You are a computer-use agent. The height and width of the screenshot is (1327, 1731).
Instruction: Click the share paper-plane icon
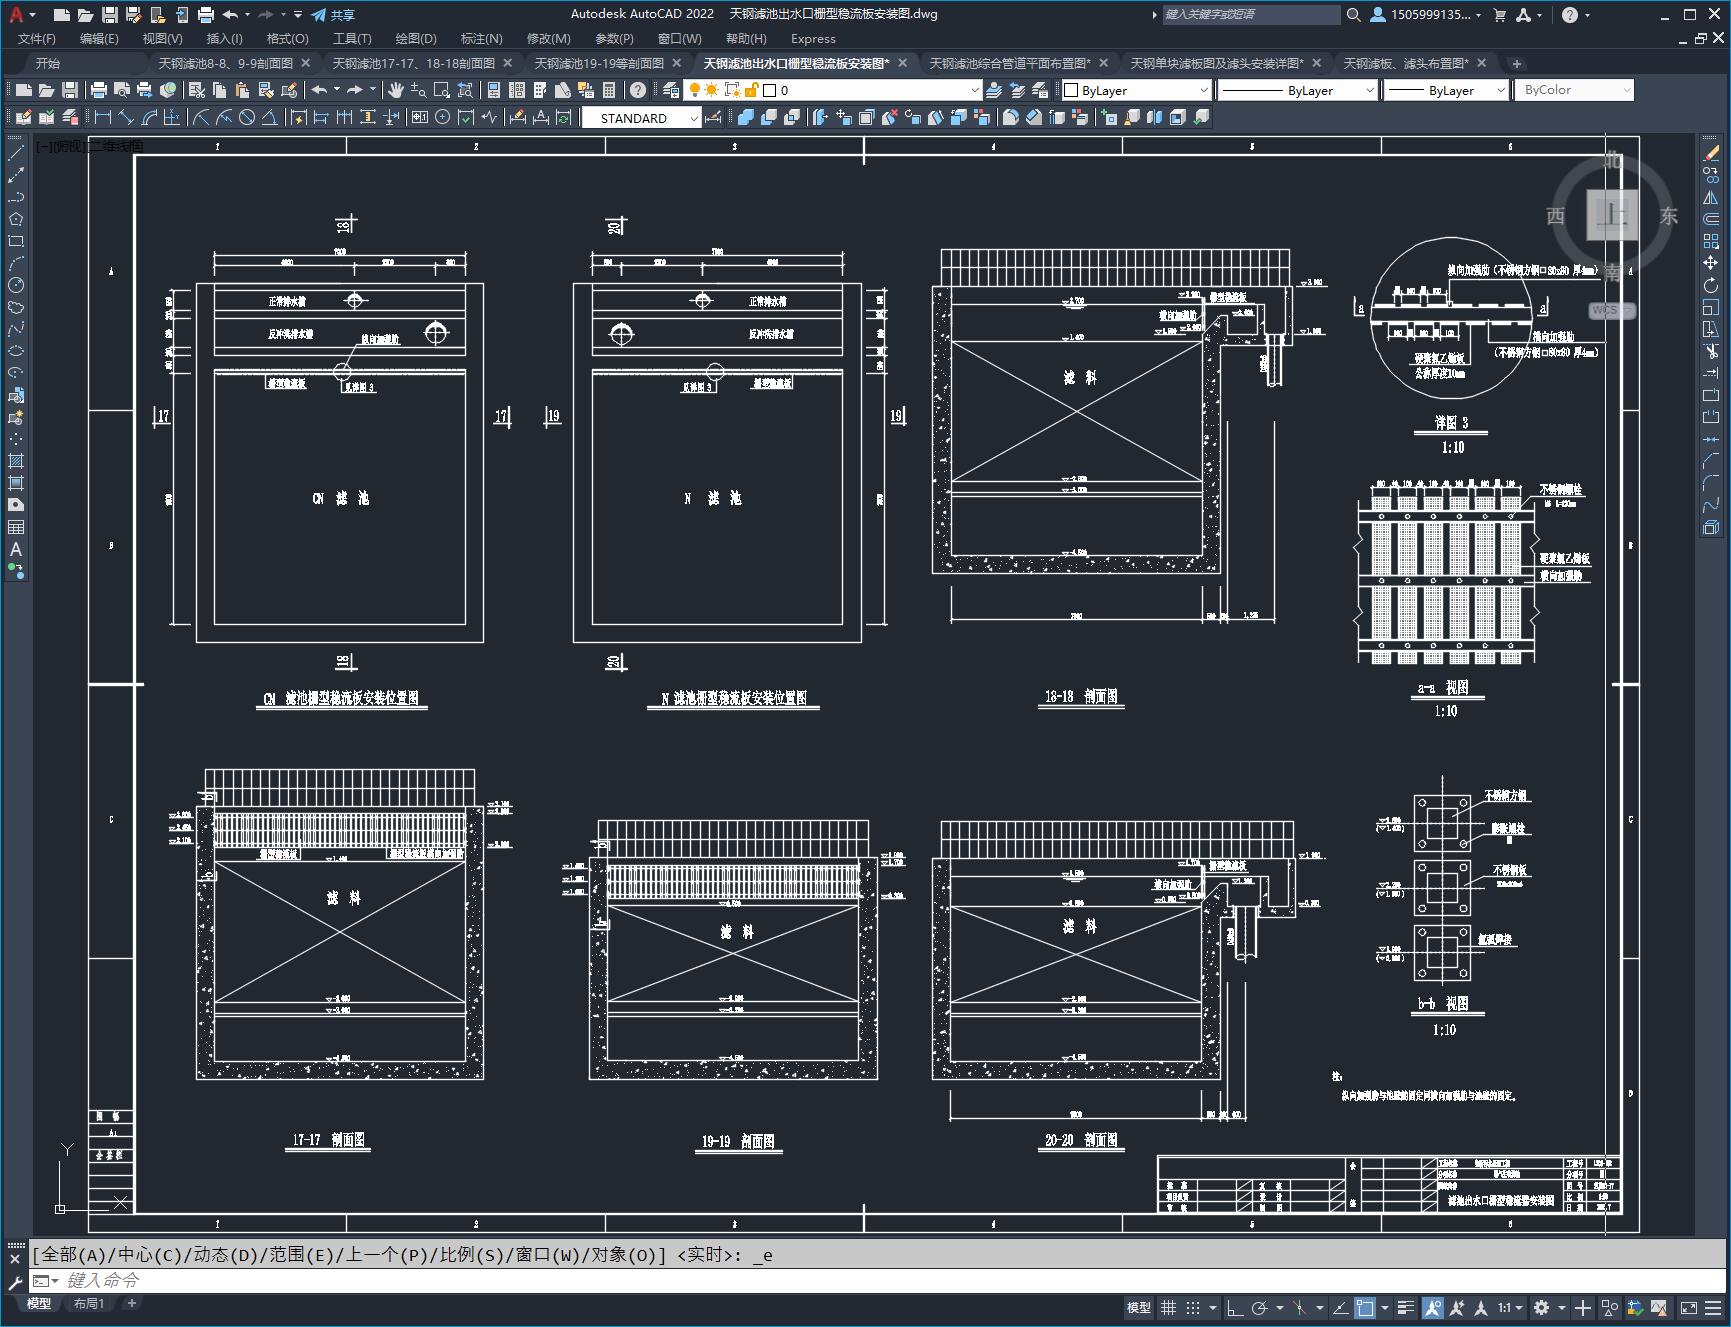point(318,14)
